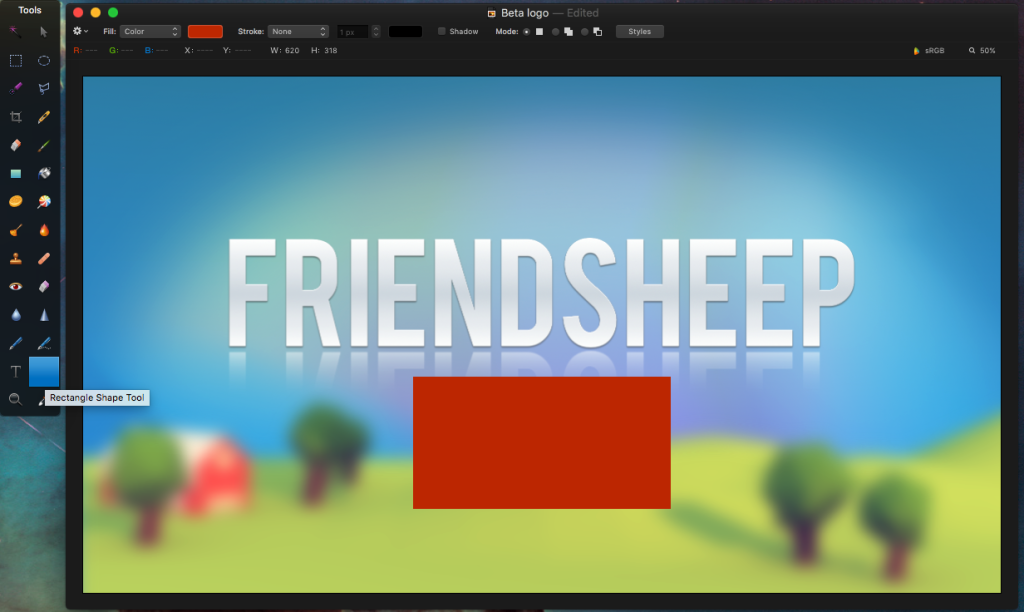Select the add-to-shape mode radio
Screen dimensions: 1024x612
pyautogui.click(x=555, y=31)
